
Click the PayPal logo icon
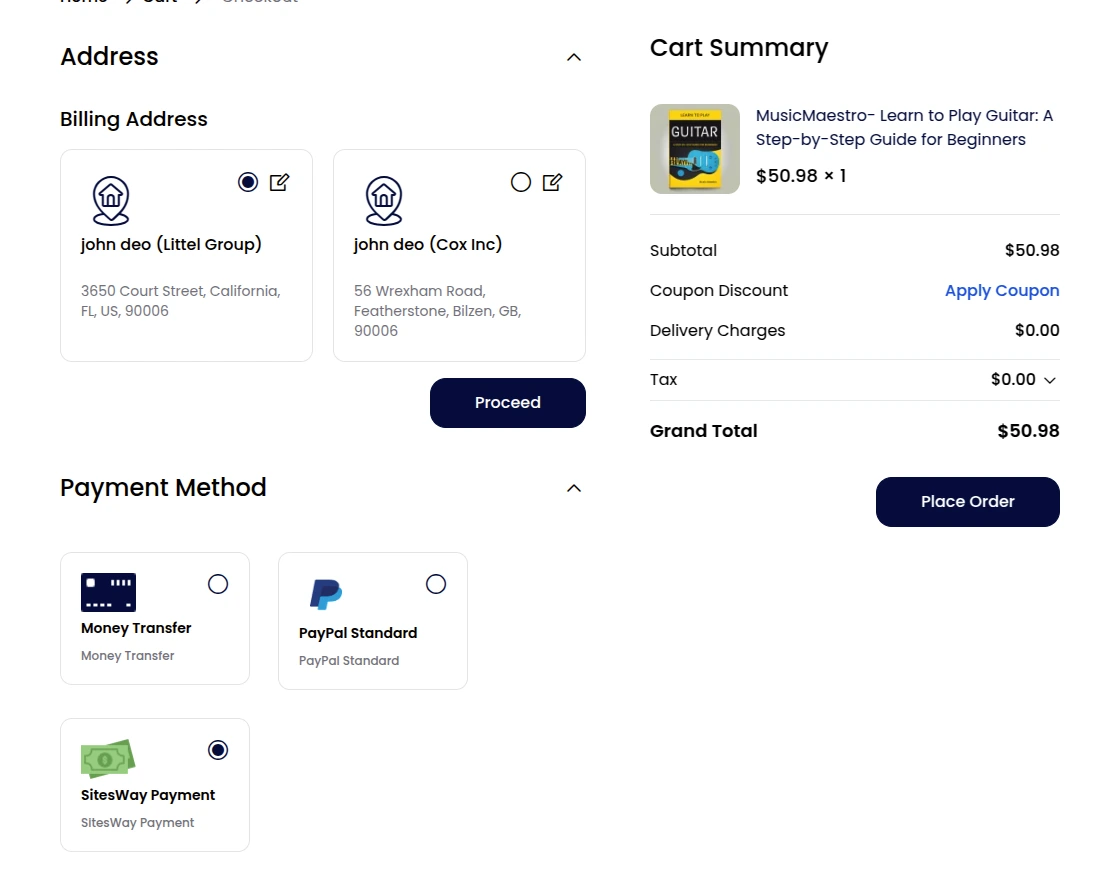(326, 594)
